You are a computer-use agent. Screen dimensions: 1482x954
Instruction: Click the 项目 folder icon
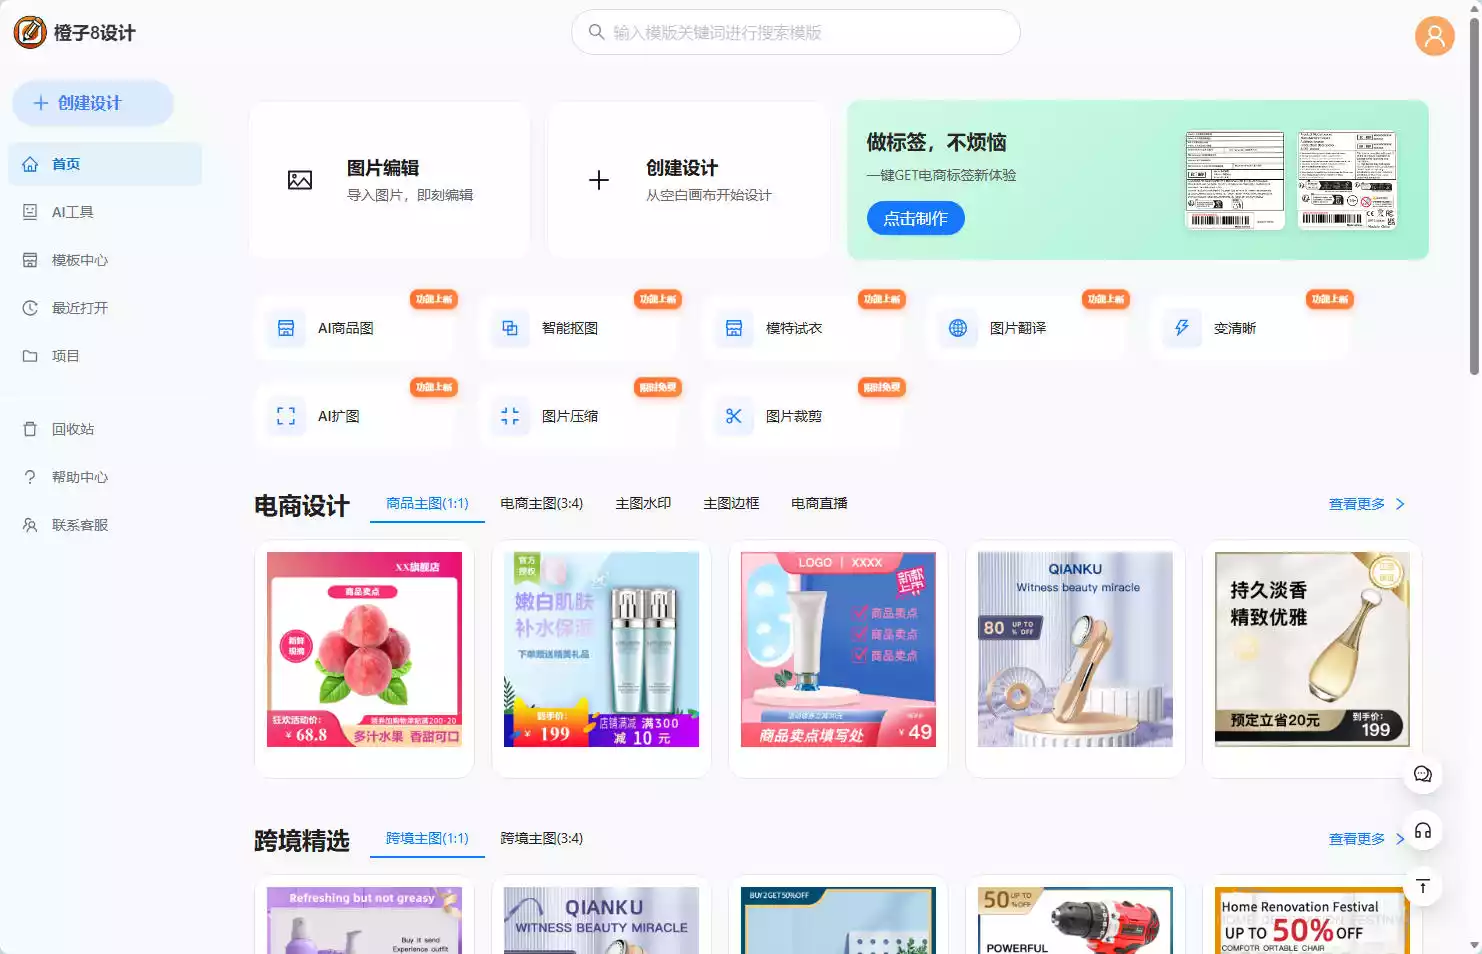click(x=30, y=356)
